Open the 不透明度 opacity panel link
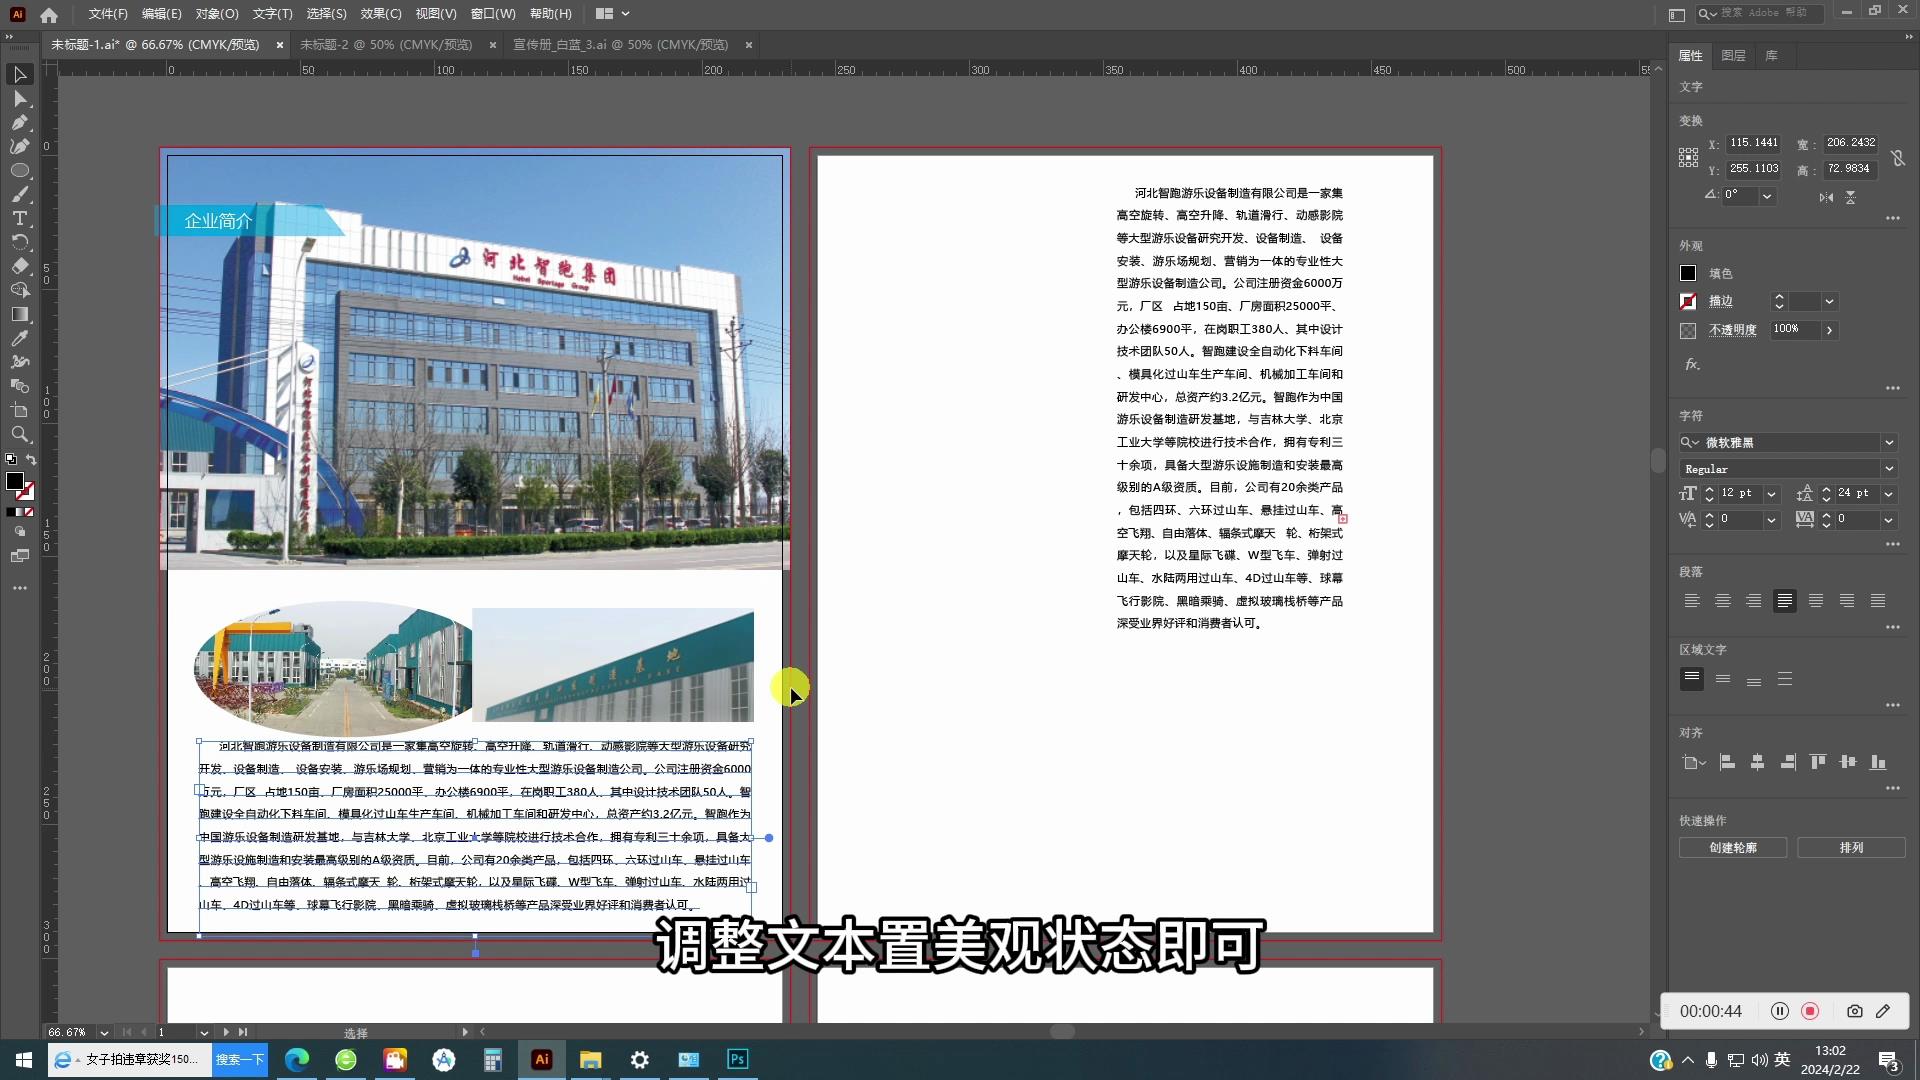The height and width of the screenshot is (1080, 1920). tap(1732, 330)
